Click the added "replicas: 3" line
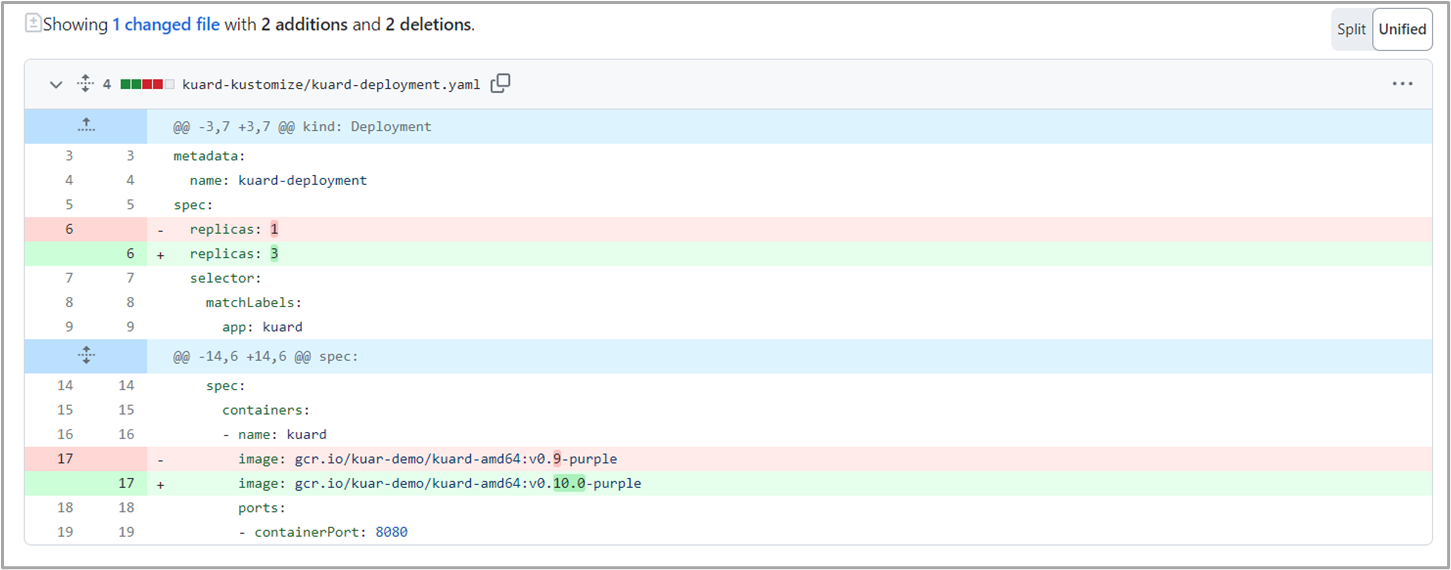Viewport: 1451px width, 570px height. (234, 254)
